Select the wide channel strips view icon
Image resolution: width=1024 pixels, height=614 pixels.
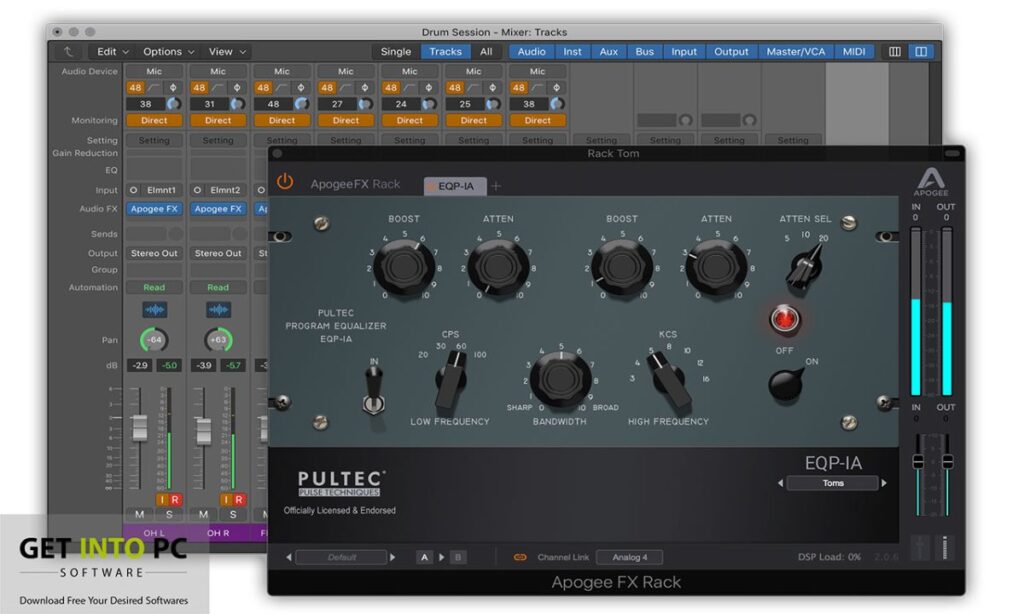click(921, 52)
